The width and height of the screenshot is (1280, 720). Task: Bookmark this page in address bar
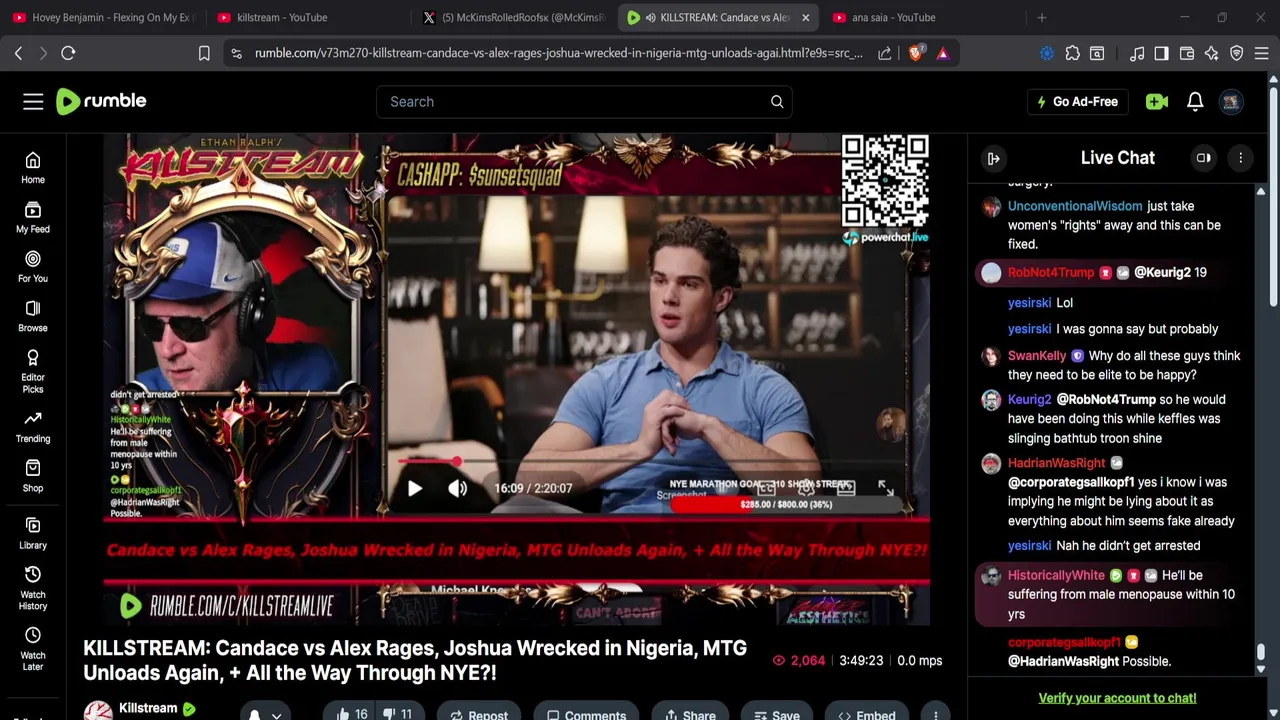pos(204,53)
